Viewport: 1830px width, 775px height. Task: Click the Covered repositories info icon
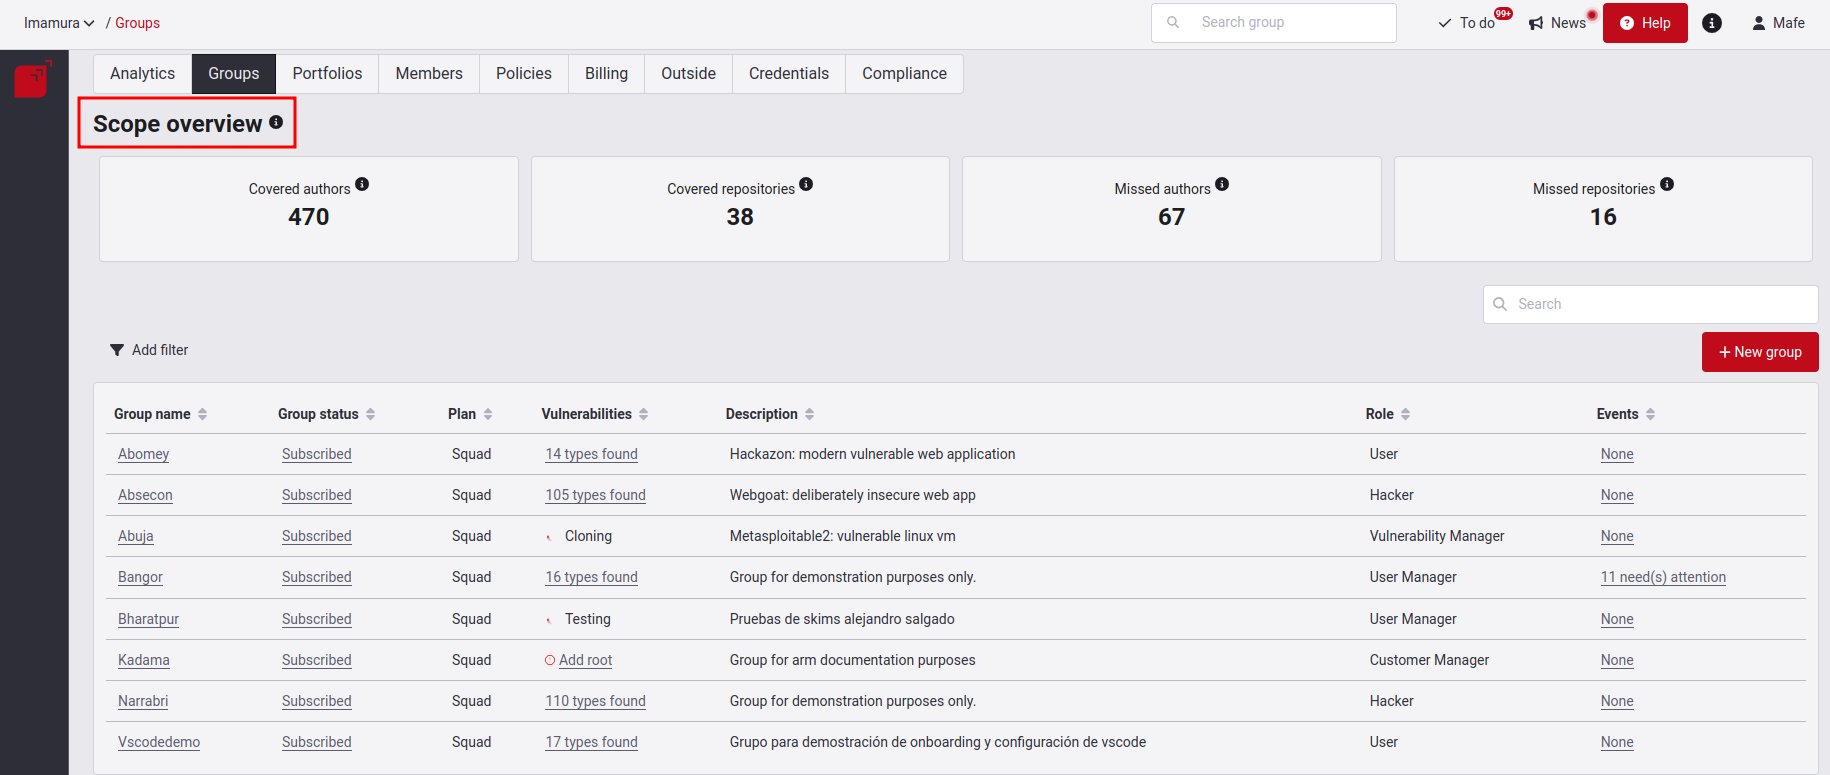click(x=806, y=184)
